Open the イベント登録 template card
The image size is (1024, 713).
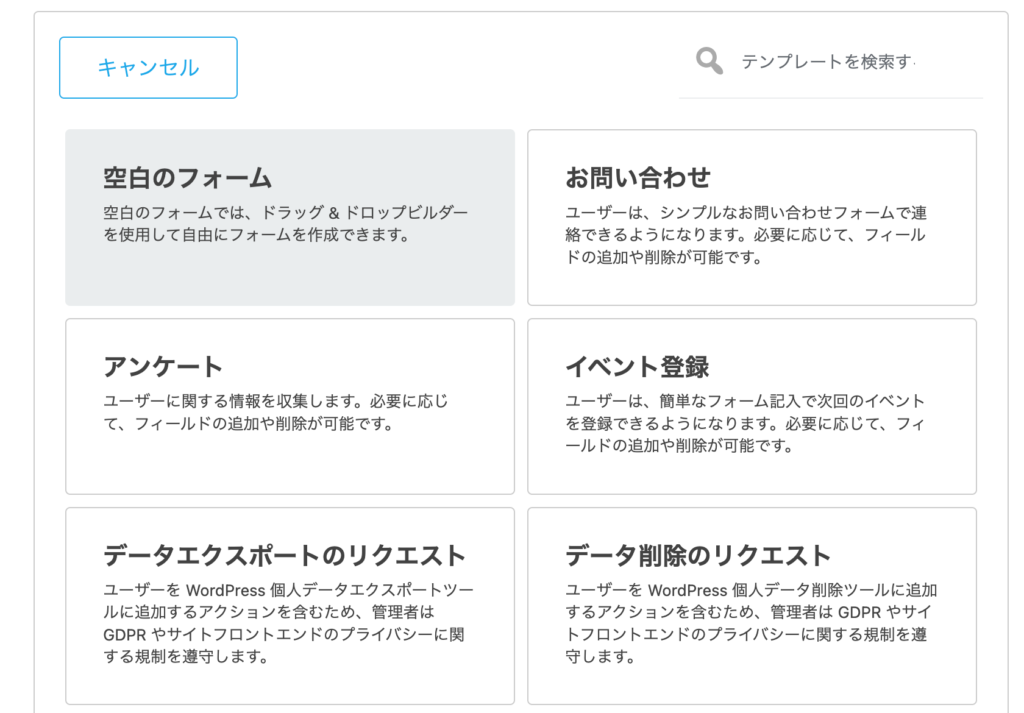tap(752, 406)
